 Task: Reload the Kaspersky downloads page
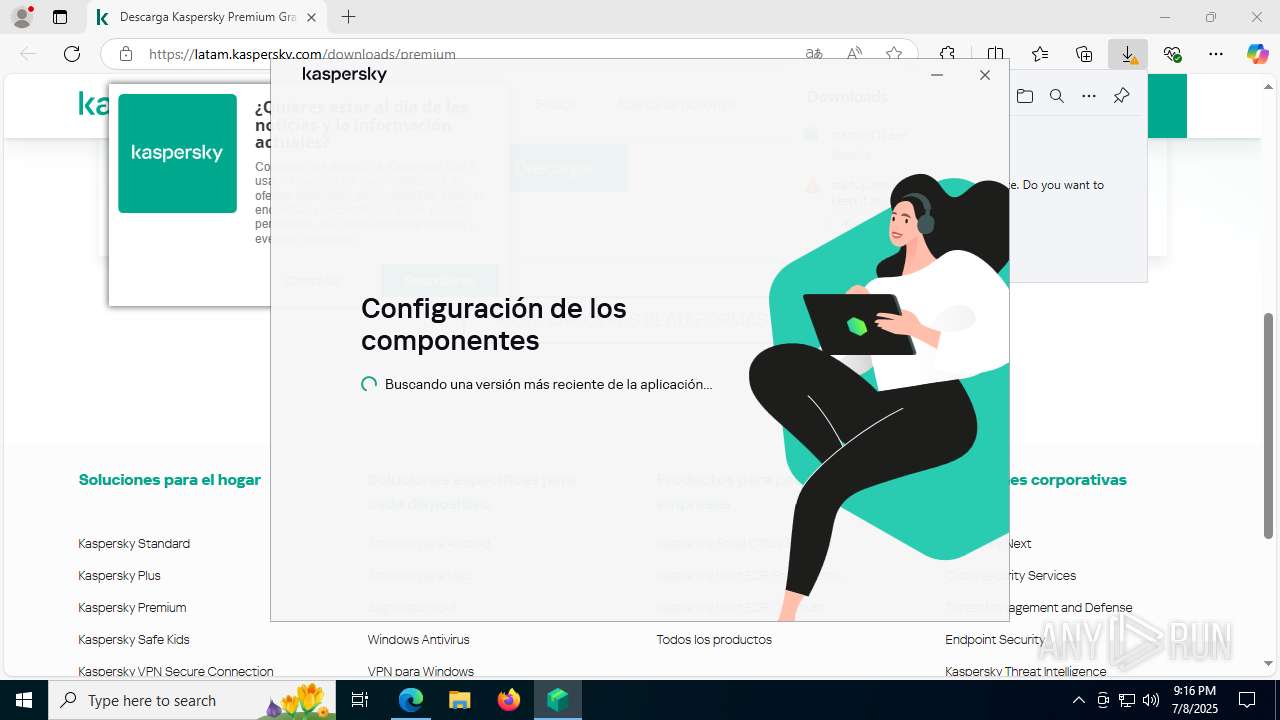point(72,54)
